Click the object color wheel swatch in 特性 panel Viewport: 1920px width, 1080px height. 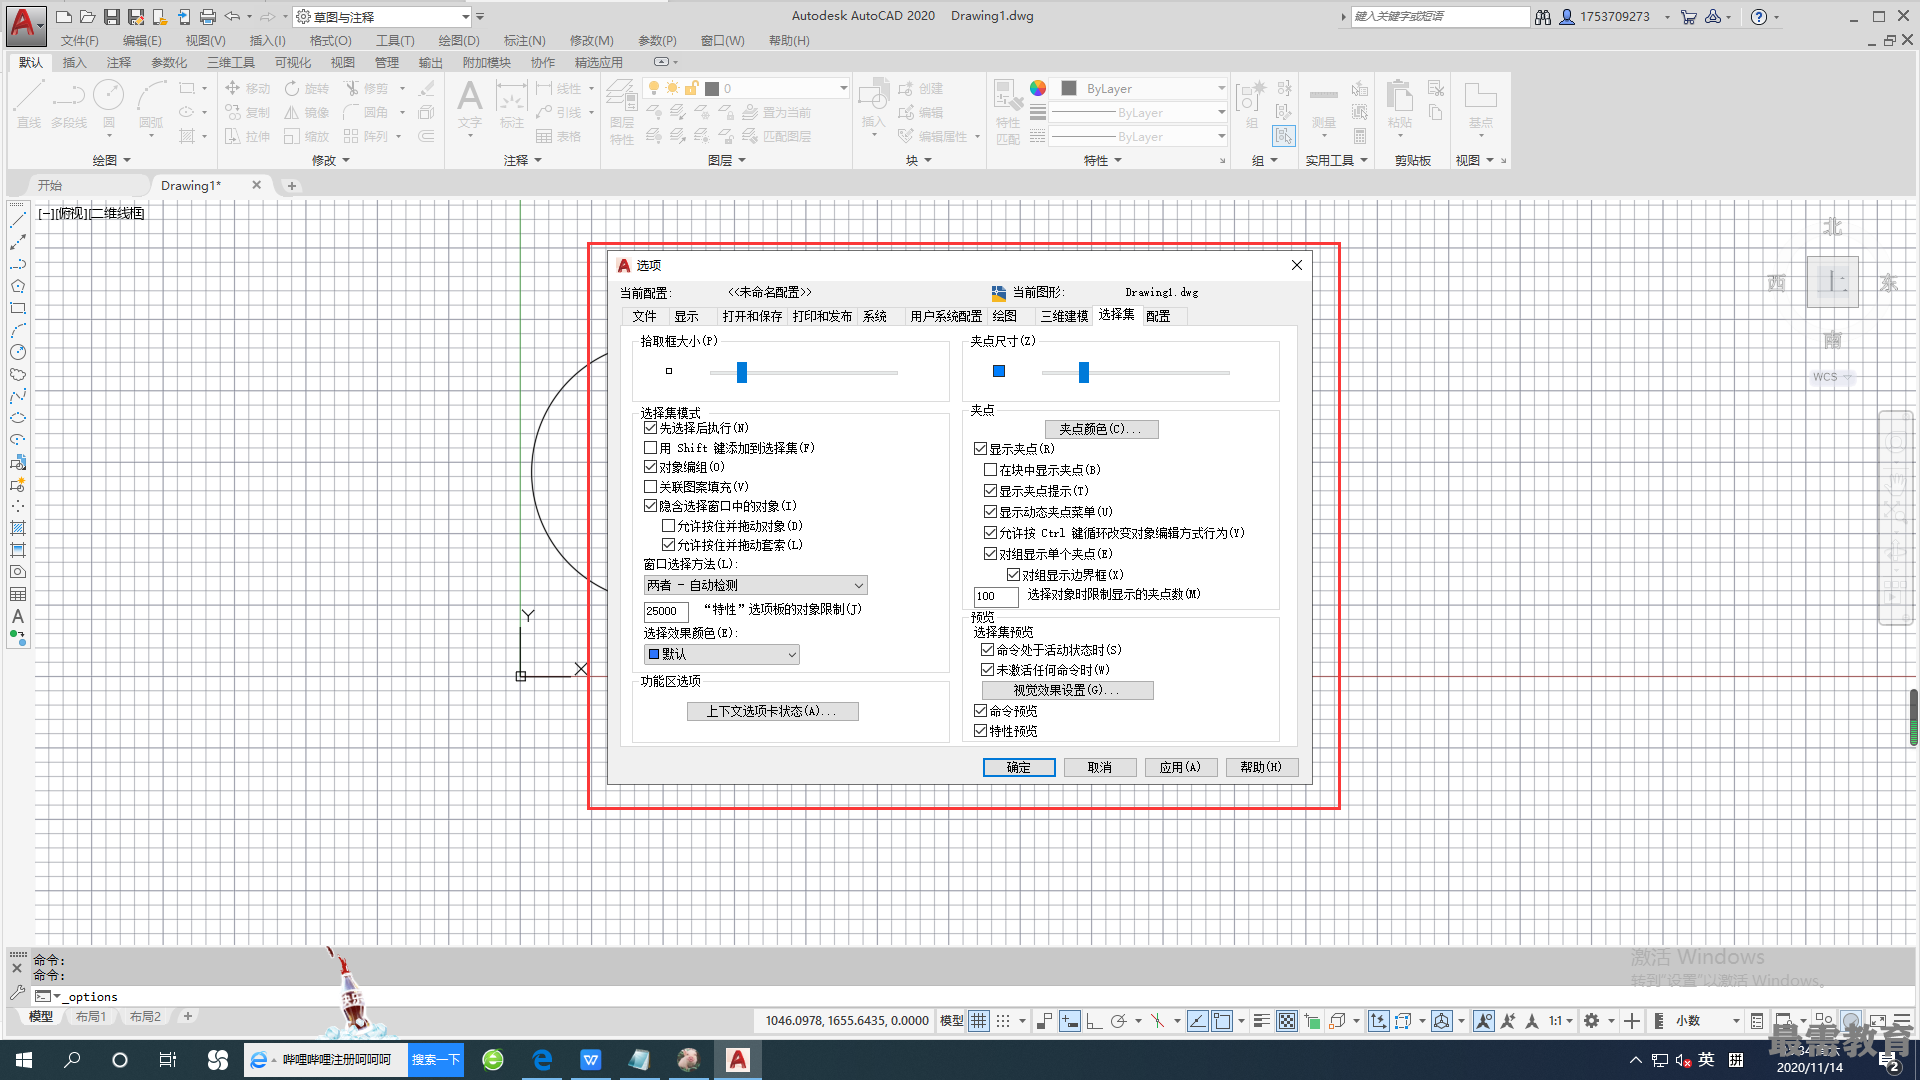tap(1038, 88)
